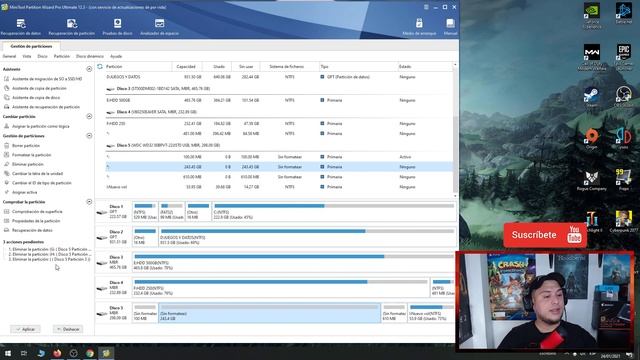Screen dimensions: 640x360
Task: Apply pending changes with Aplicar
Action: click(25, 329)
